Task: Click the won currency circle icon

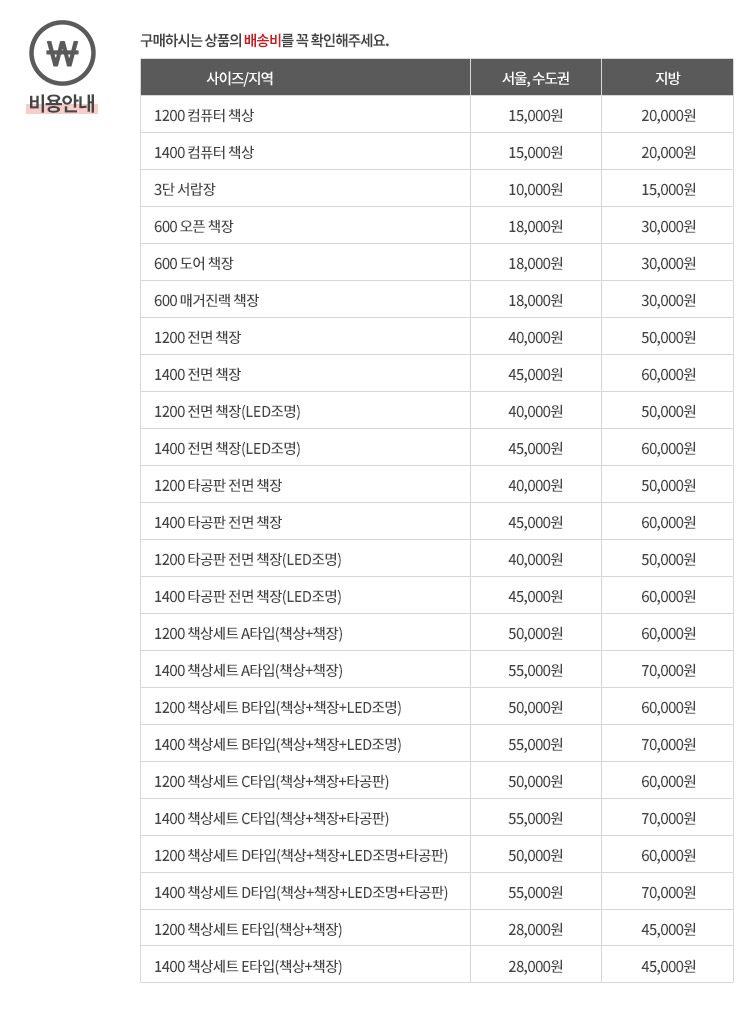Action: [62, 52]
